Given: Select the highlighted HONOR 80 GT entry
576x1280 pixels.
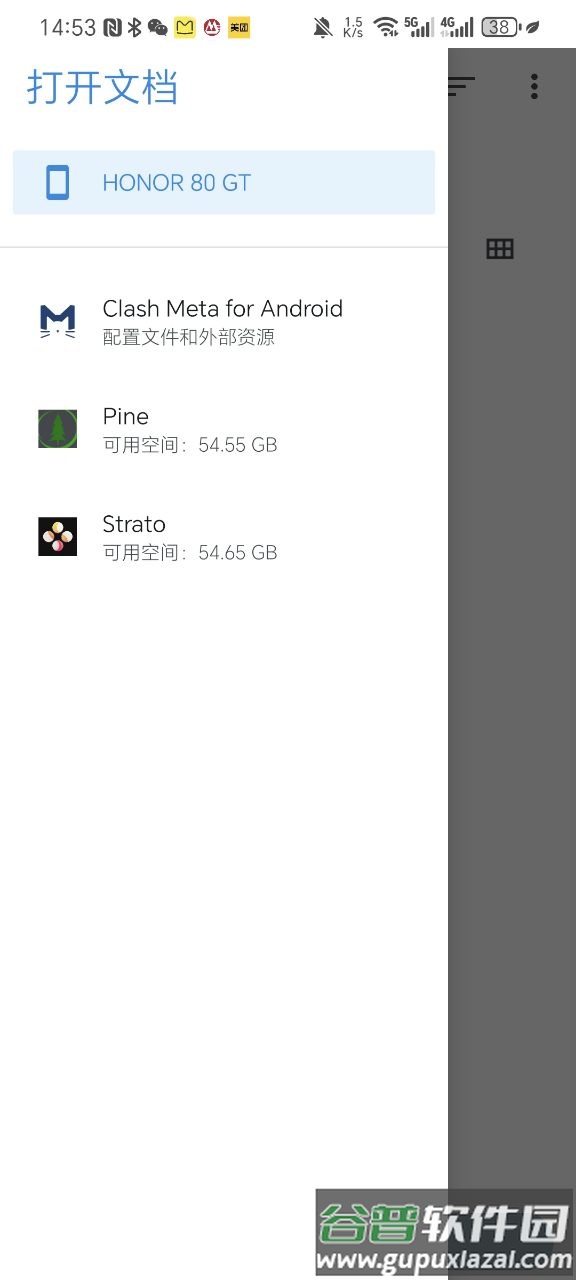Looking at the screenshot, I should pyautogui.click(x=222, y=183).
